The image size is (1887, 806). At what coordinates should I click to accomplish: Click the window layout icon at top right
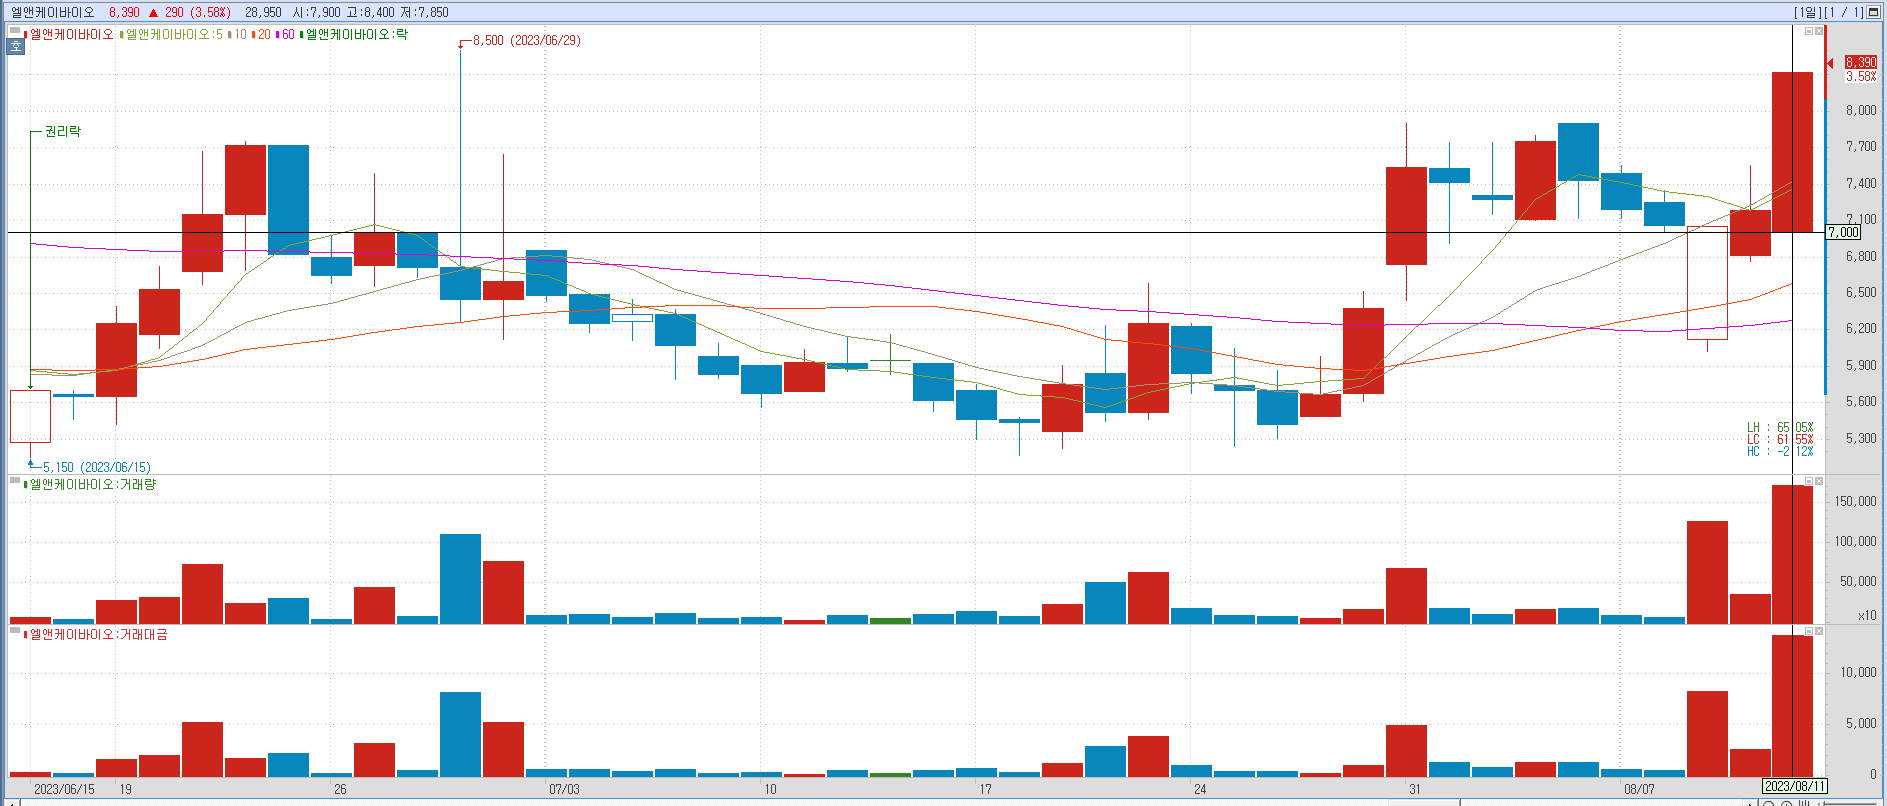point(1874,12)
